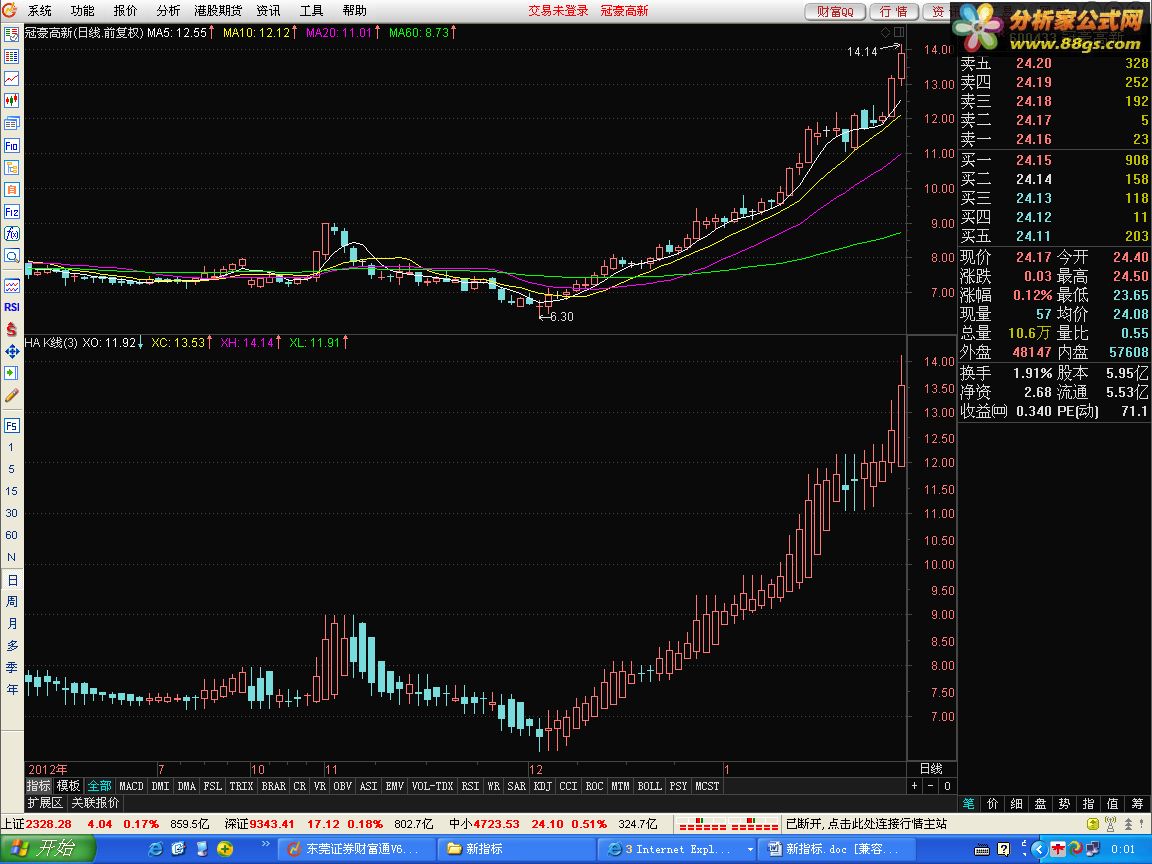The image size is (1152, 864).
Task: Click the blue four-arrow move icon
Action: (x=12, y=351)
